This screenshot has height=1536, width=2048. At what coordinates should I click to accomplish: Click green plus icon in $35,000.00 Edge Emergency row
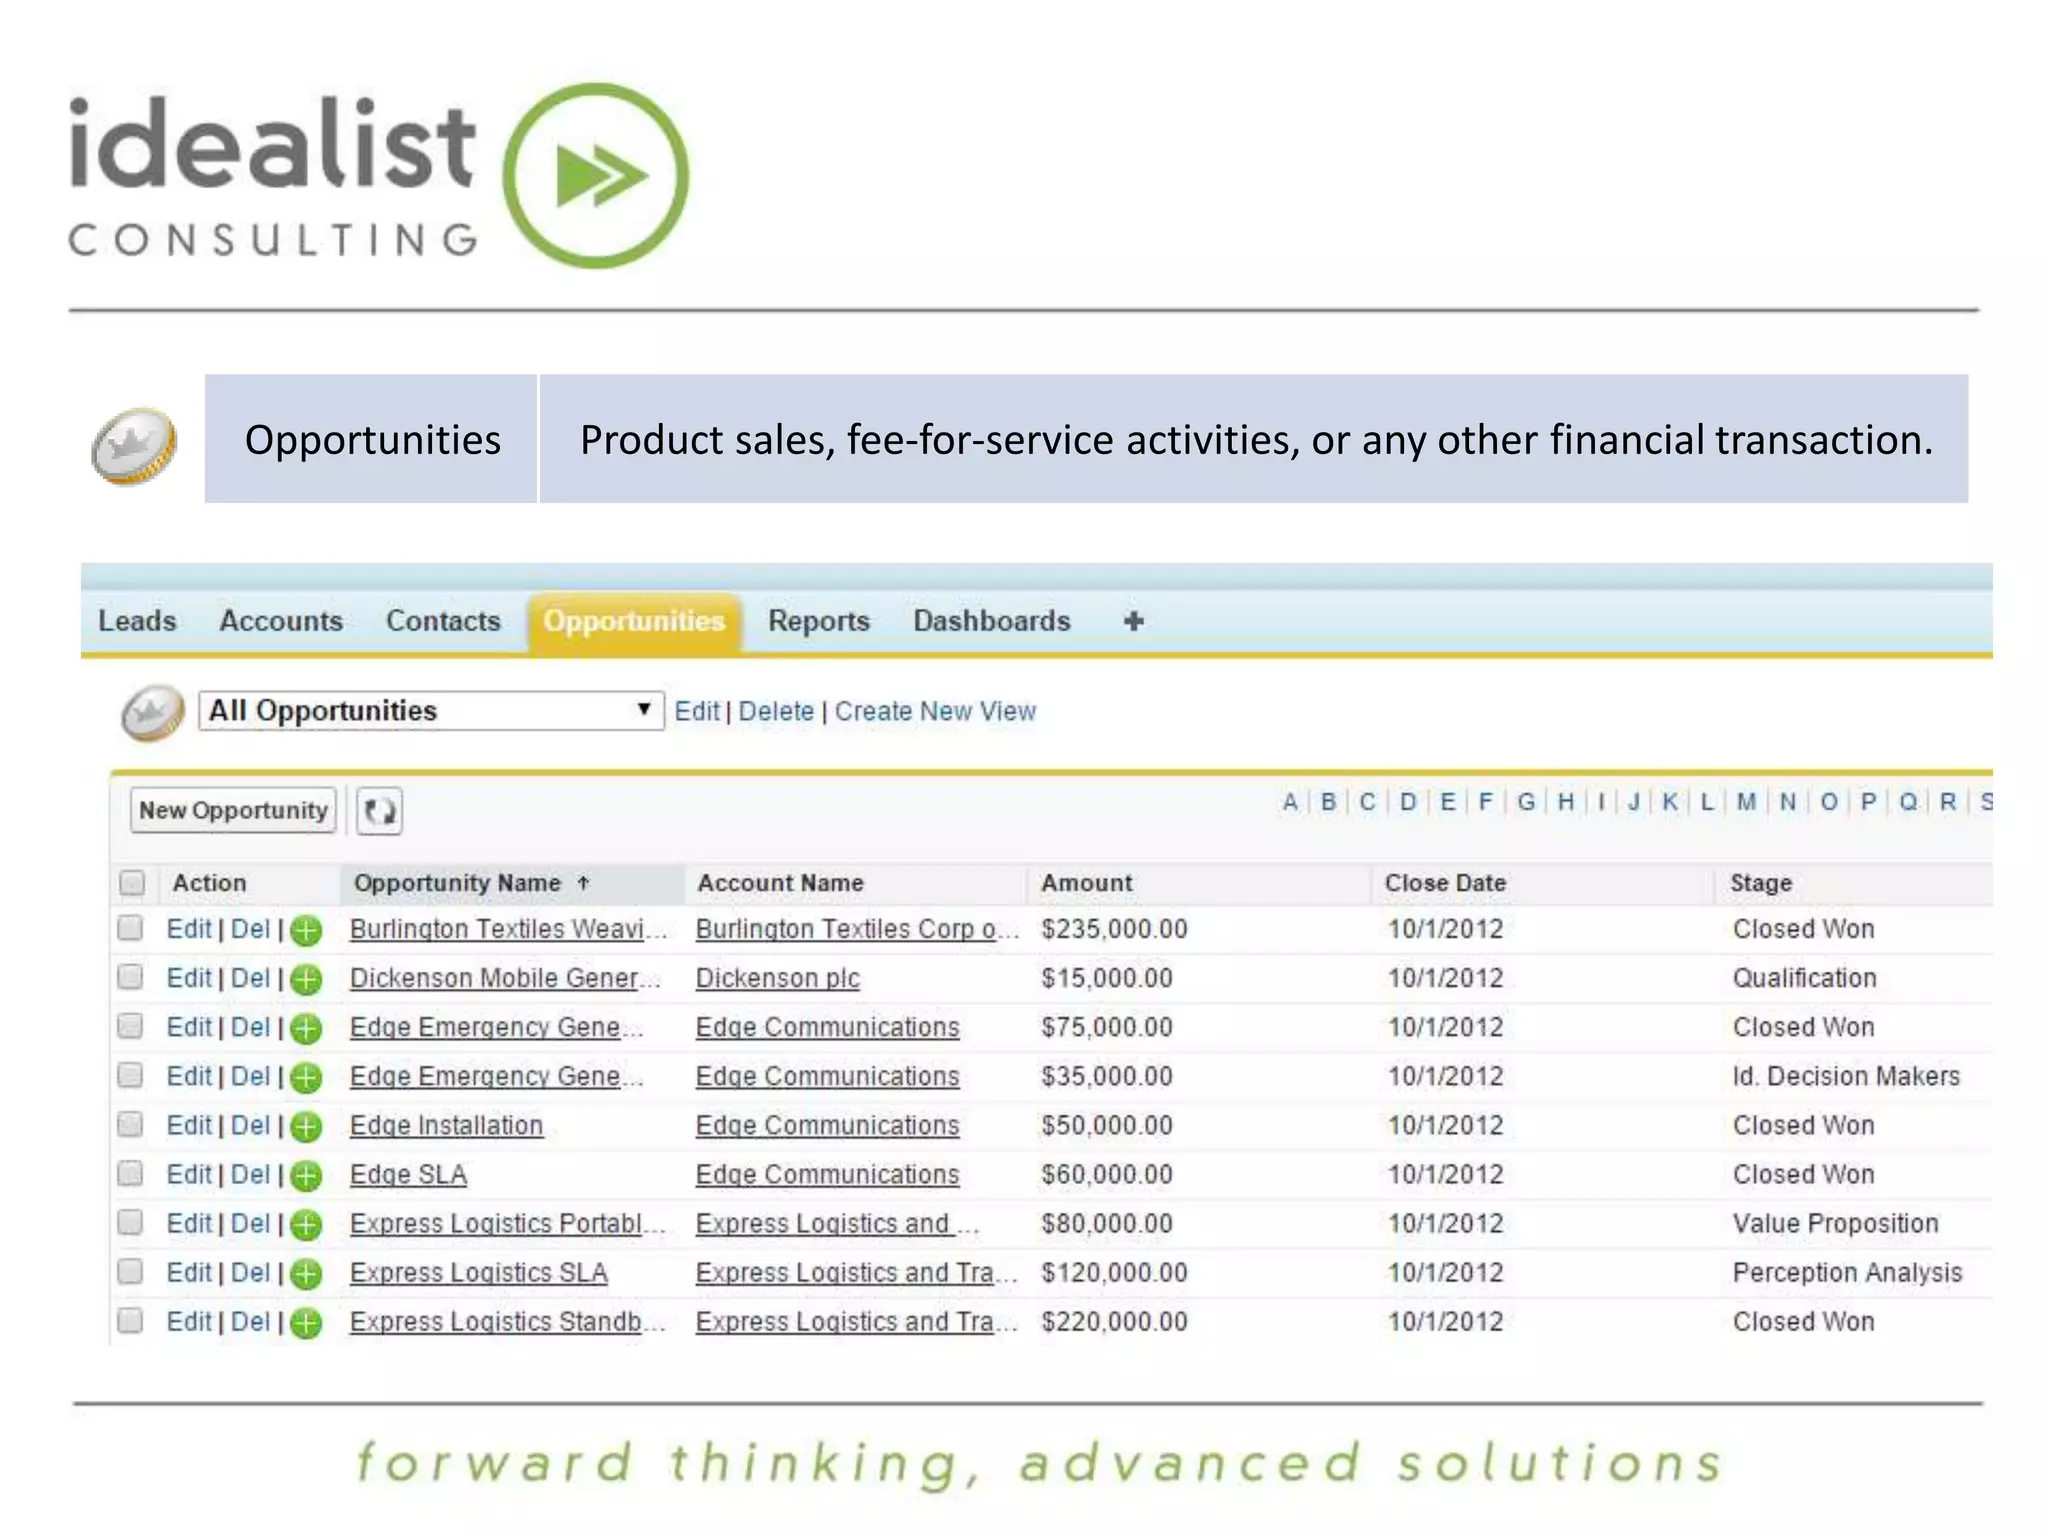pos(306,1078)
